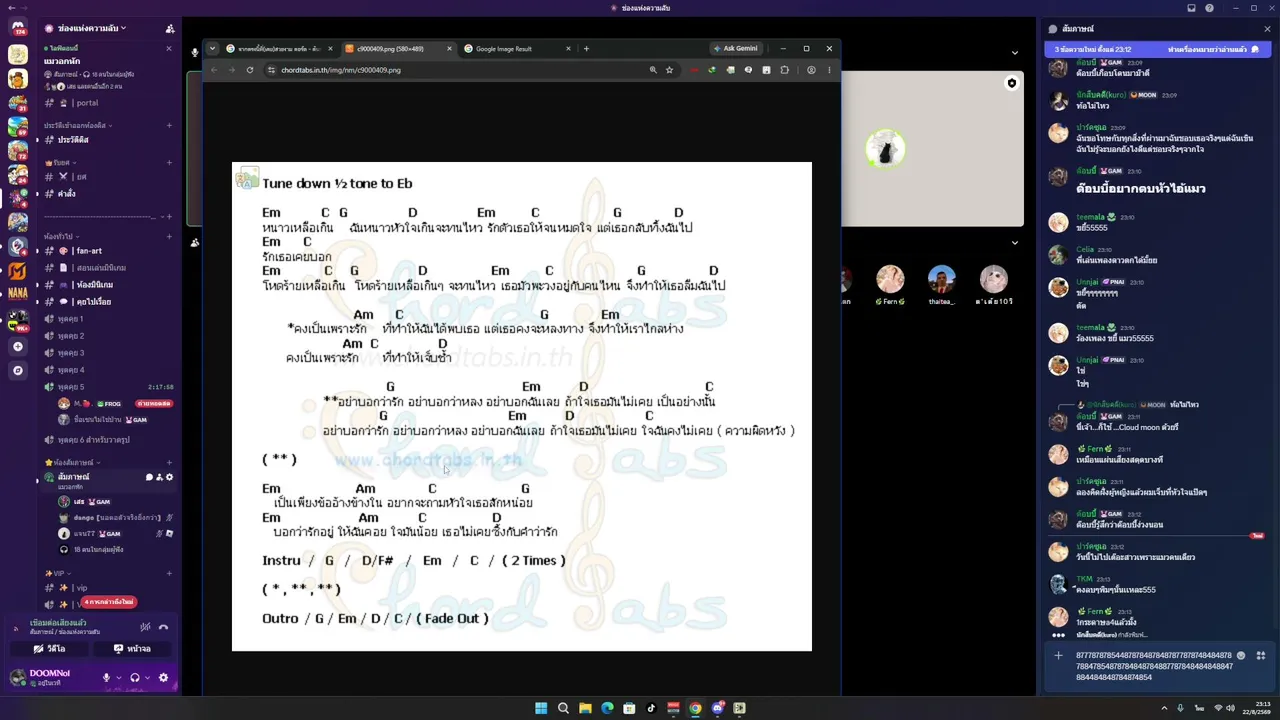Invite people to server icon

click(x=170, y=29)
